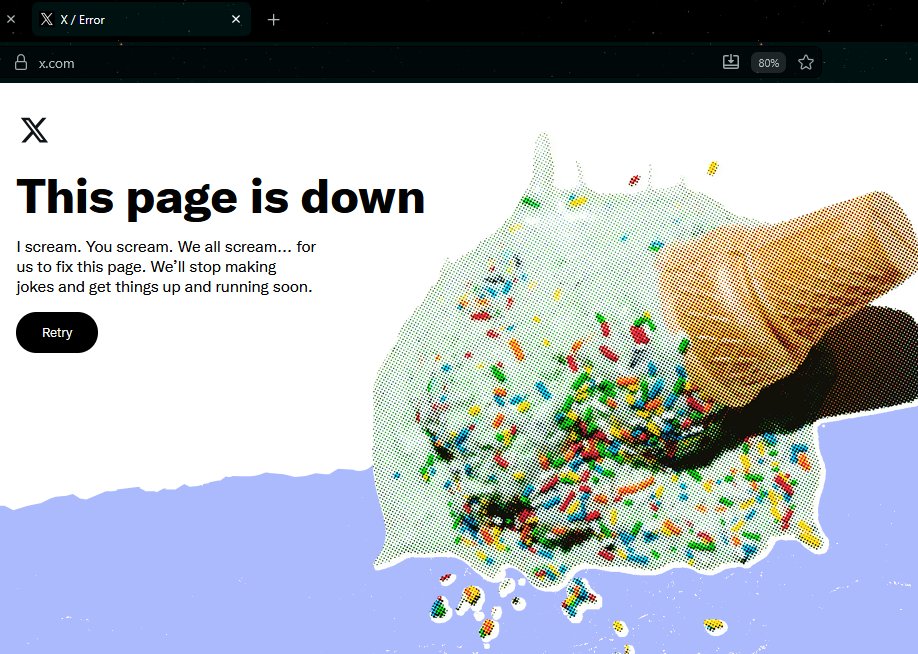Close the X / Error tab
The width and height of the screenshot is (918, 654).
[236, 19]
